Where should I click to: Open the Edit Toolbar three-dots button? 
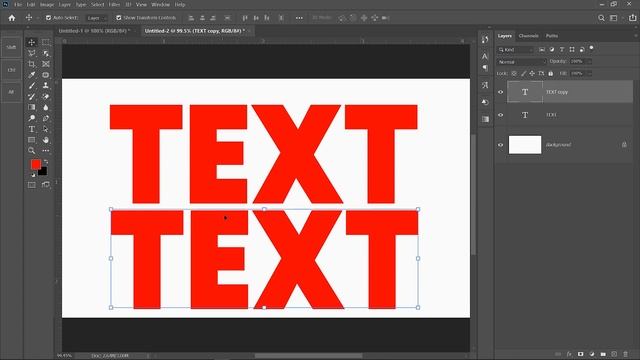pyautogui.click(x=46, y=151)
